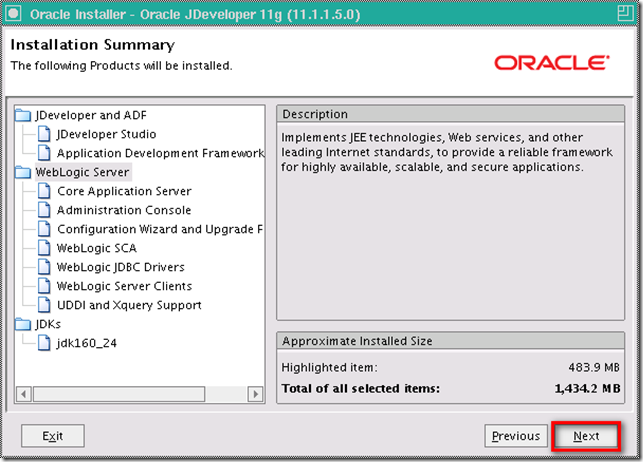
Task: Click the total size value 1,434.2 MB
Action: (x=587, y=388)
